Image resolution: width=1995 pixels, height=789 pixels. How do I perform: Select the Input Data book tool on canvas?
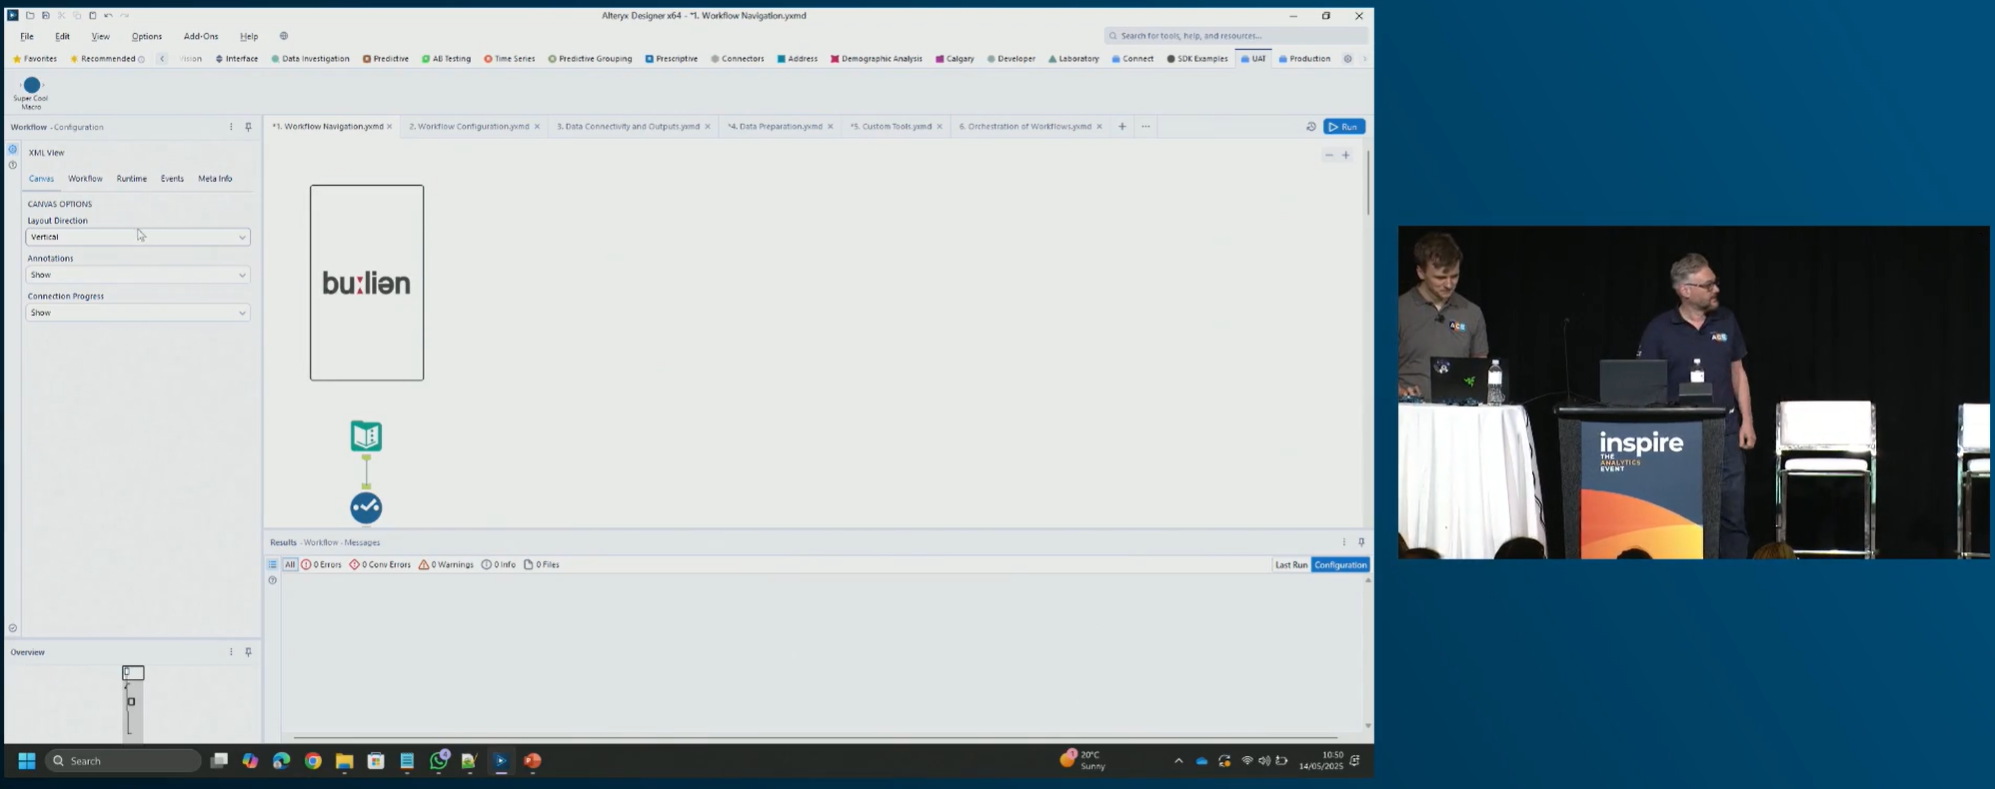366,436
